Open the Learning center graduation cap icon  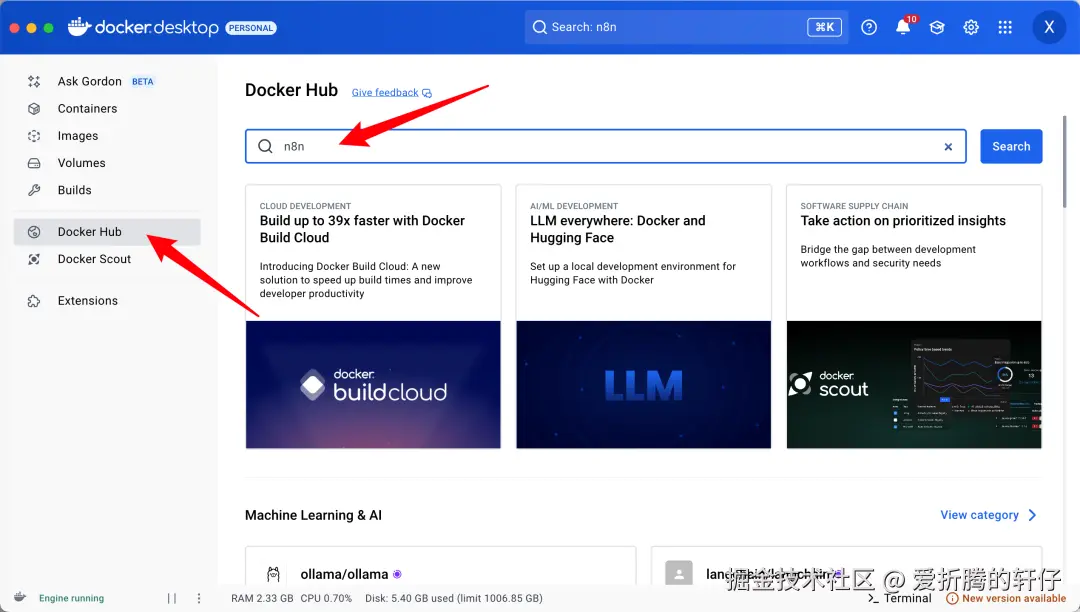point(937,28)
